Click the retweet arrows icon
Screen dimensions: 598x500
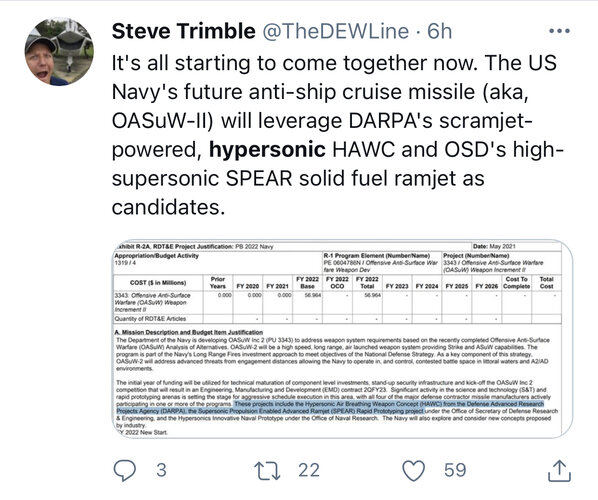pos(267,470)
